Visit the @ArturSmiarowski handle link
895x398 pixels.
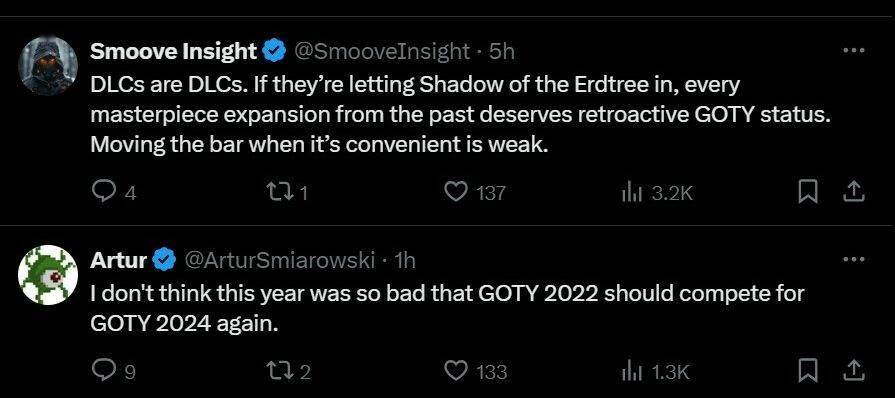[x=281, y=261]
